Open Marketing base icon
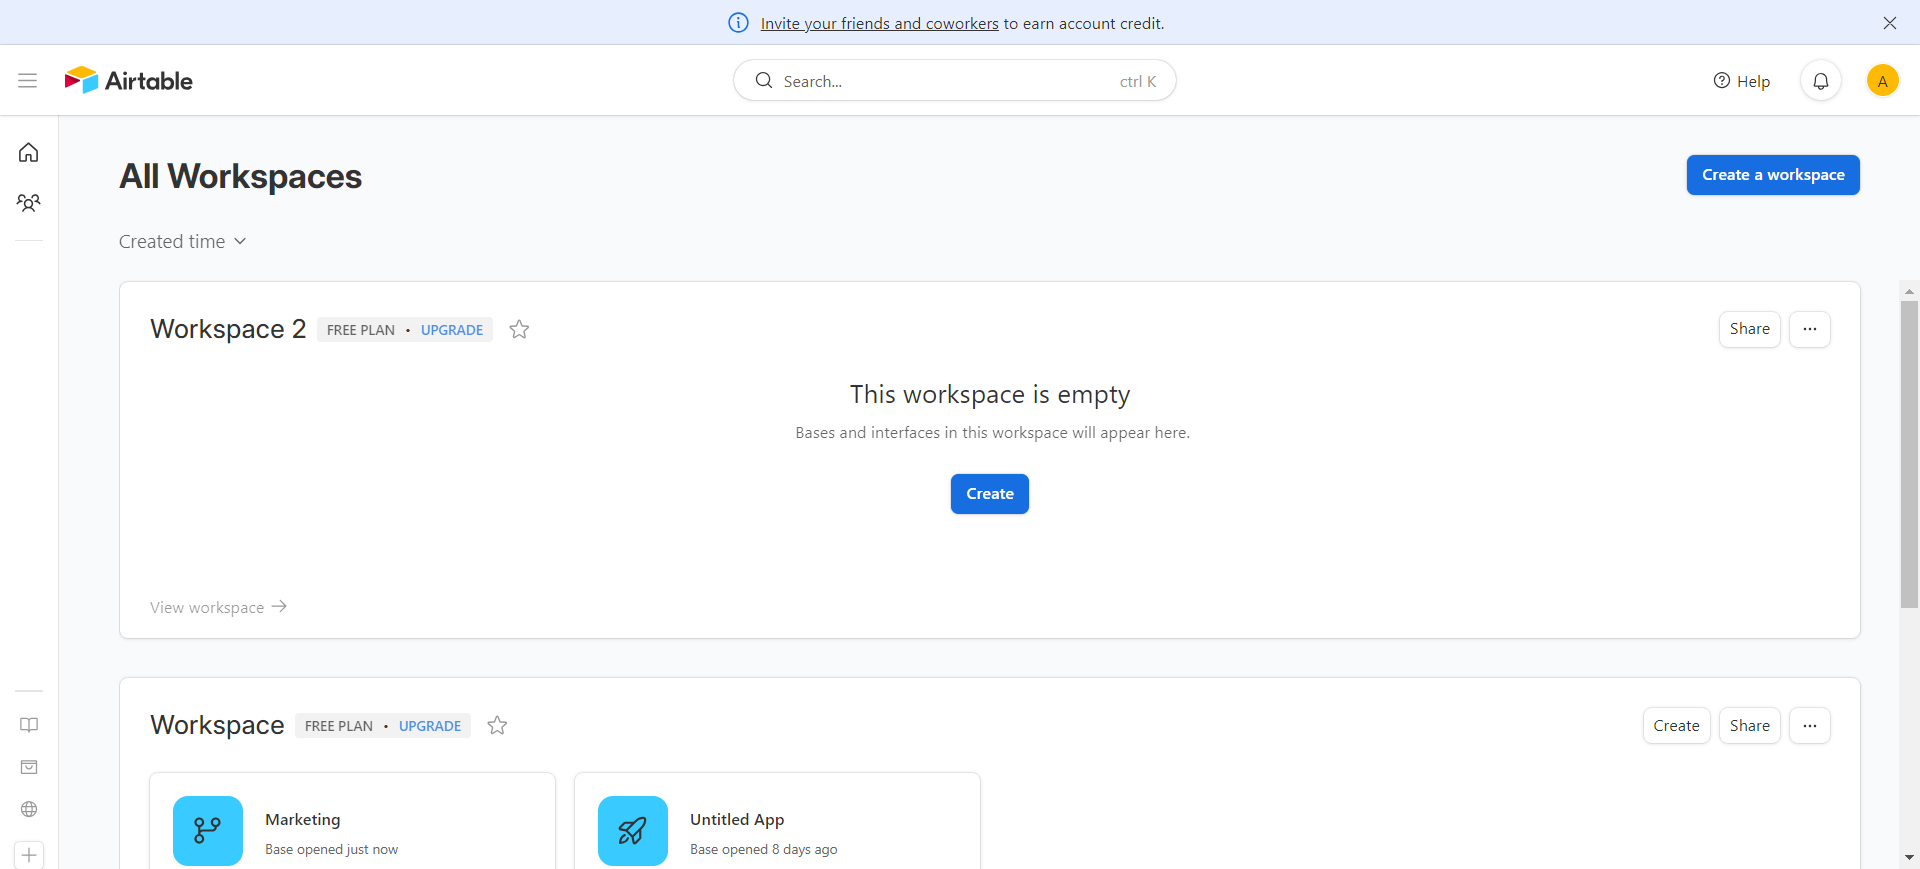Image resolution: width=1920 pixels, height=869 pixels. (x=208, y=831)
